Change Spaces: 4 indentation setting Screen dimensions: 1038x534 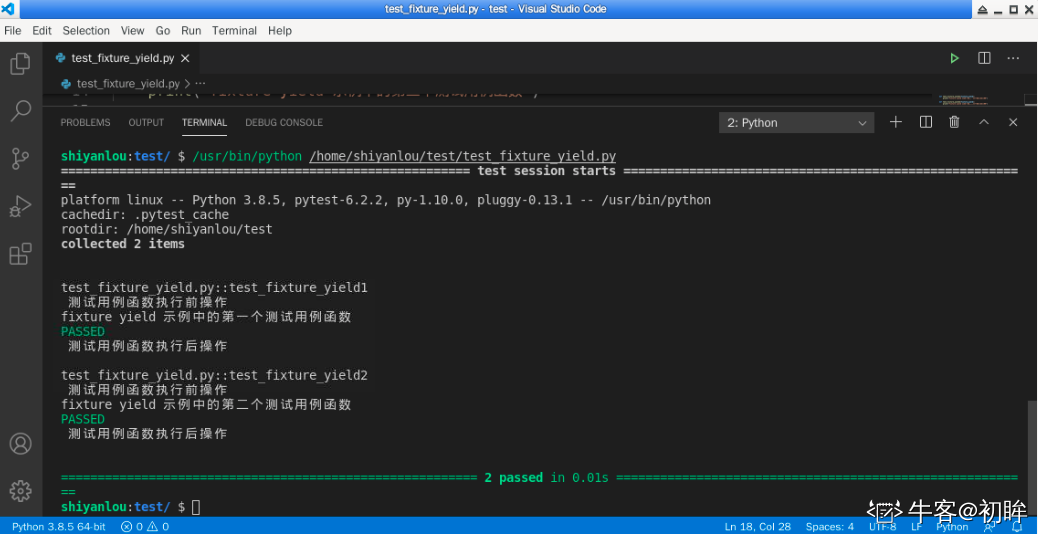coord(829,527)
